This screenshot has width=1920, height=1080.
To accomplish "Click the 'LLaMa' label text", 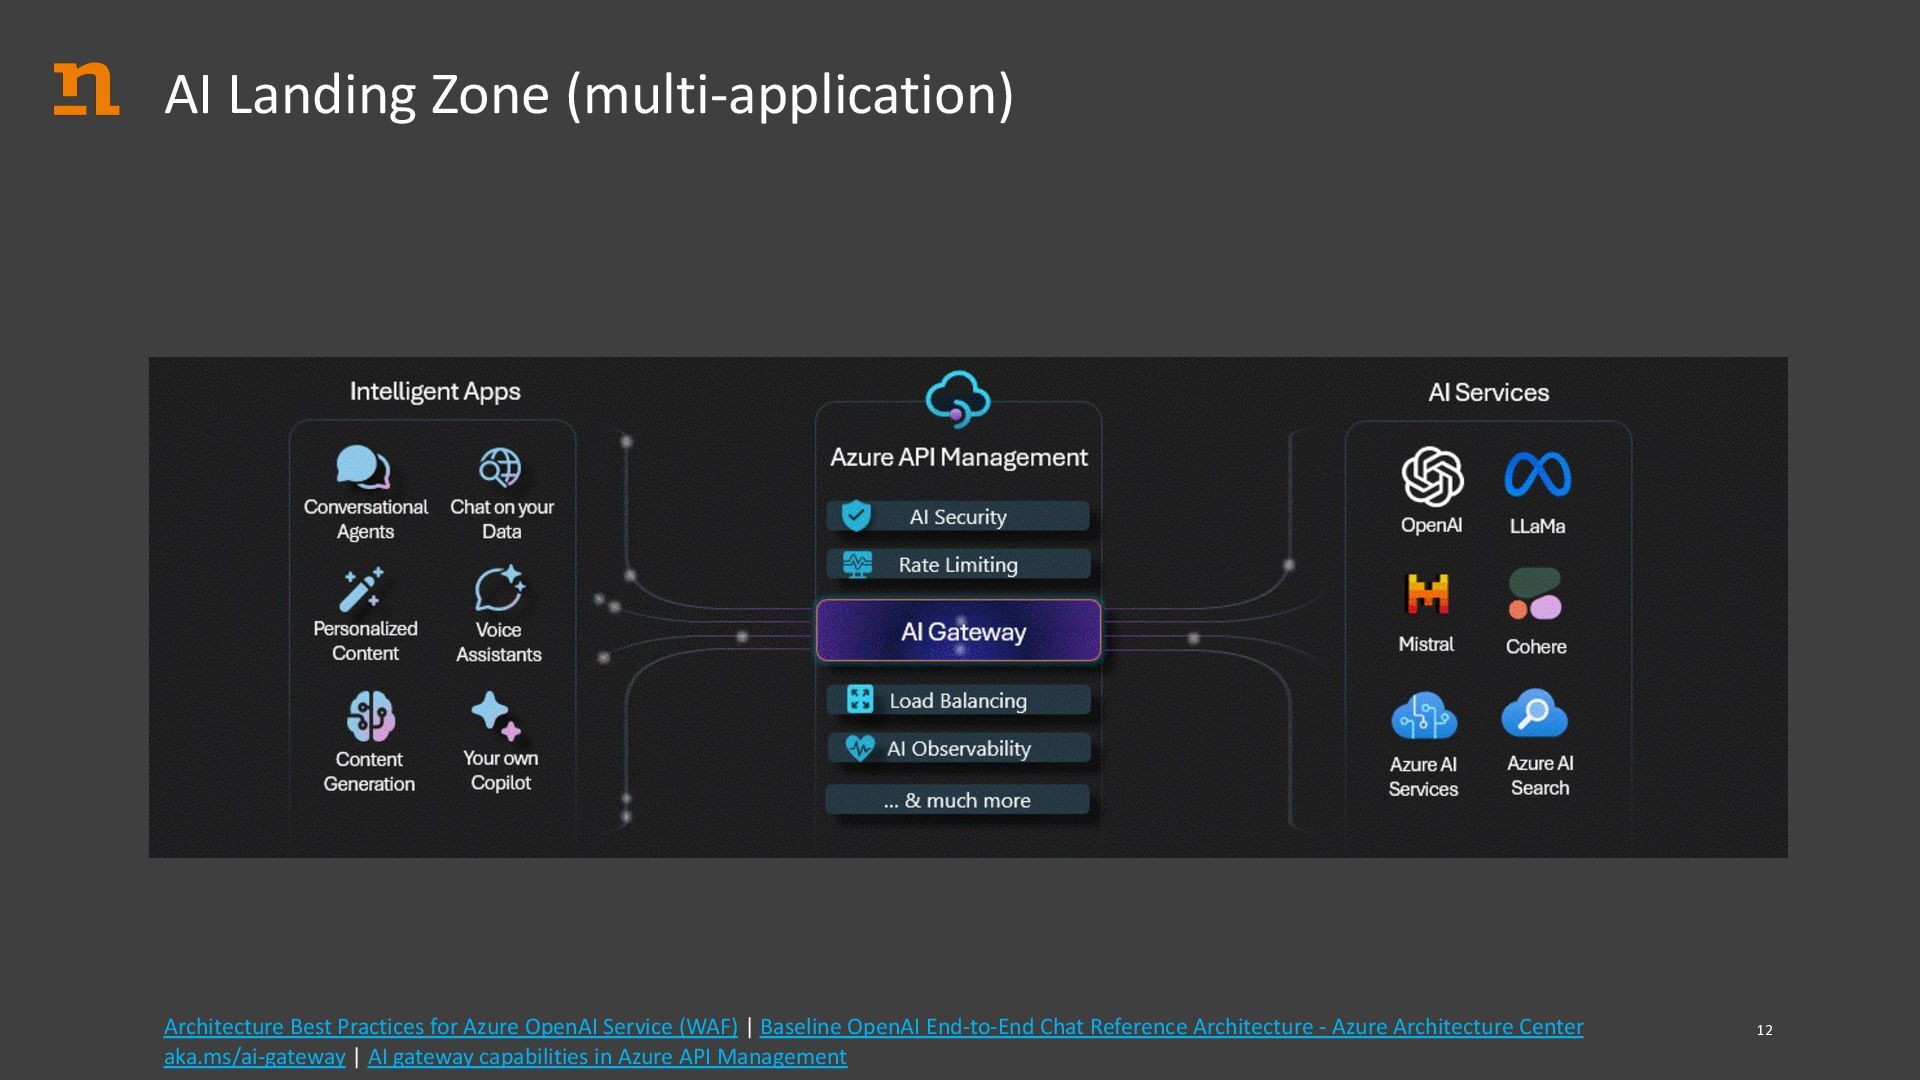I will [1538, 527].
